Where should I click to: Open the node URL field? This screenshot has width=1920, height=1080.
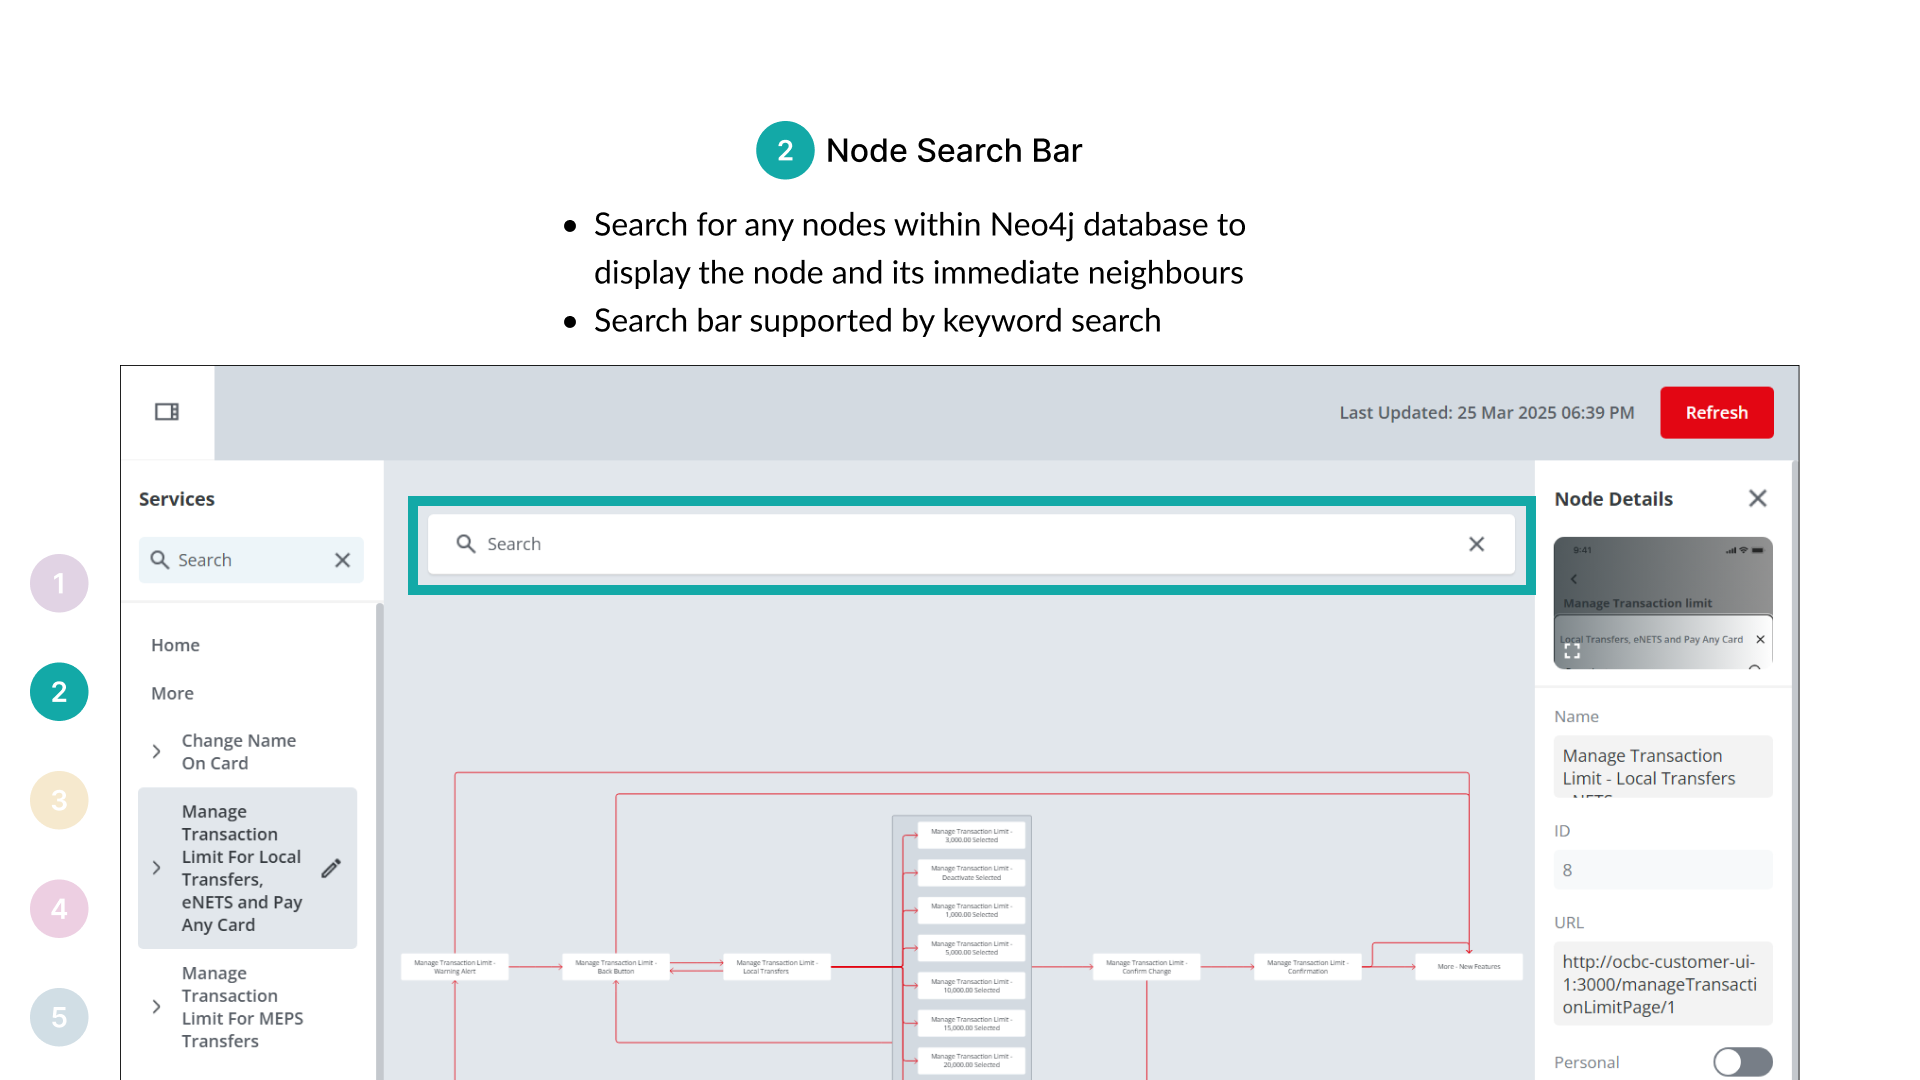tap(1661, 984)
